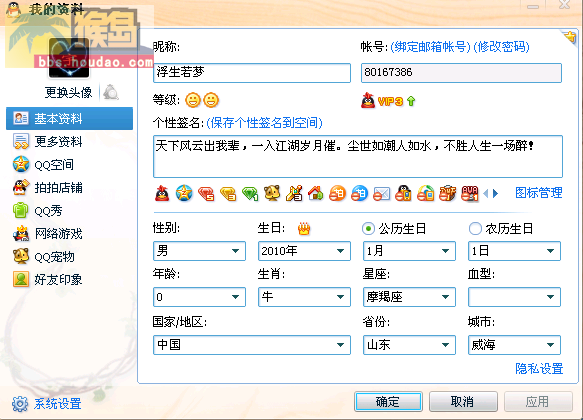Expand the 2010年 birth year dropdown
The image size is (583, 420).
[304, 251]
